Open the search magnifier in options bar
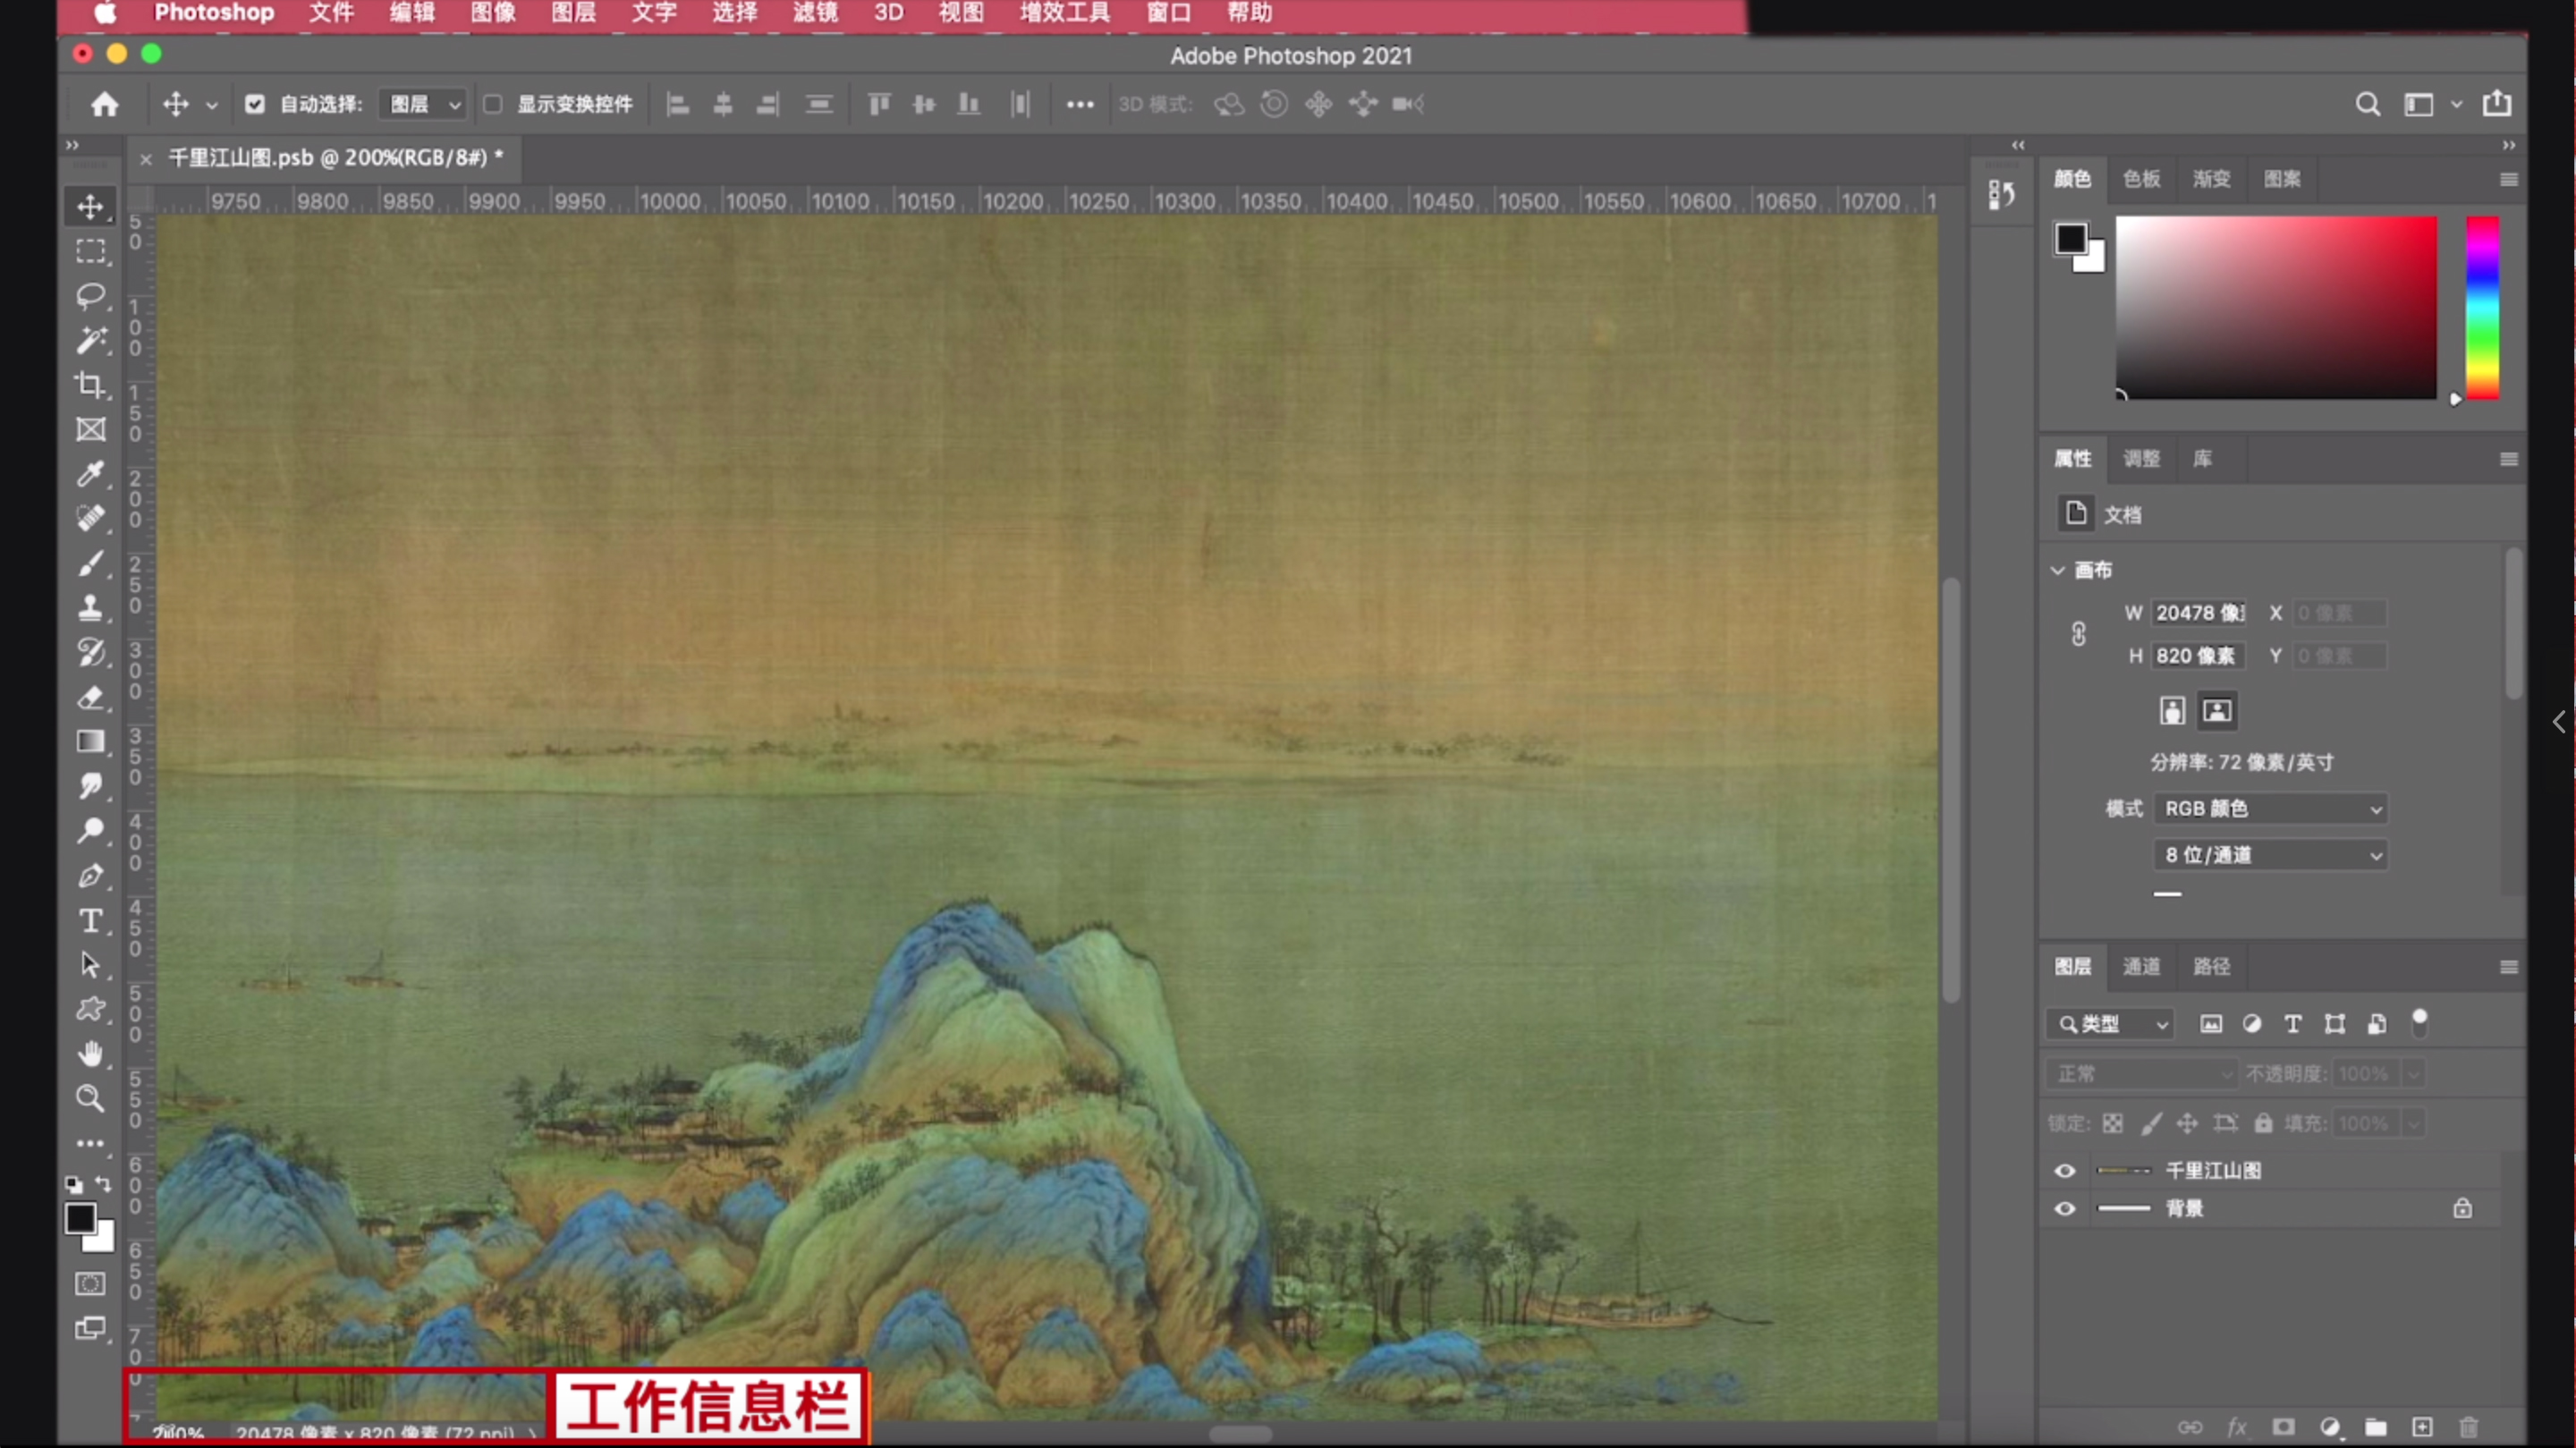 tap(2367, 104)
